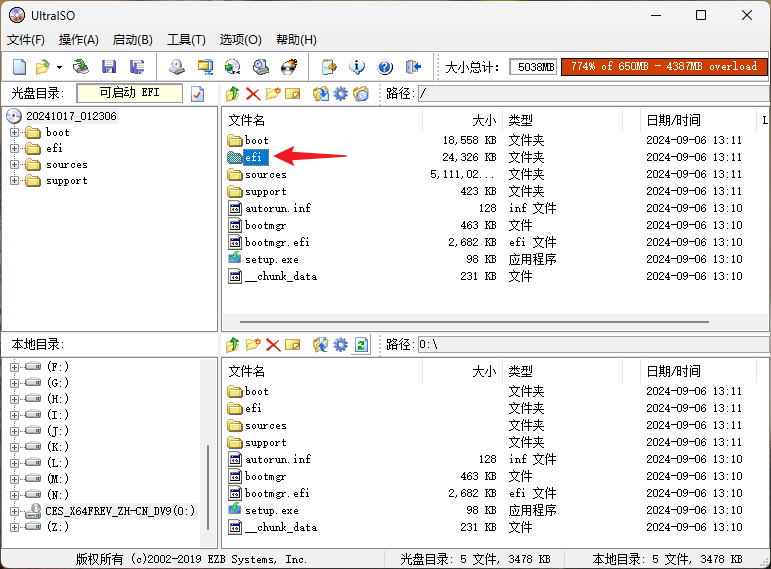Click the add-to-image icon in local pane
771x569 pixels.
click(x=321, y=345)
